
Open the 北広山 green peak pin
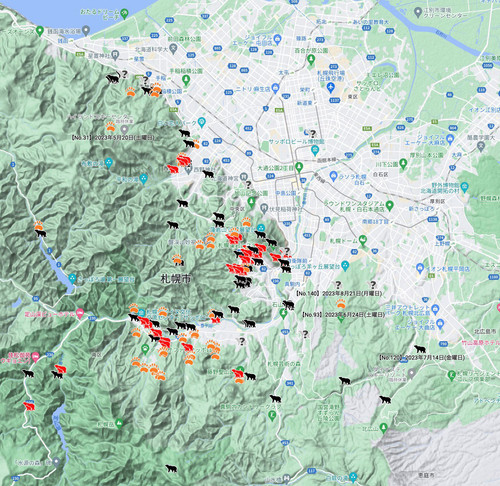pyautogui.click(x=384, y=427)
